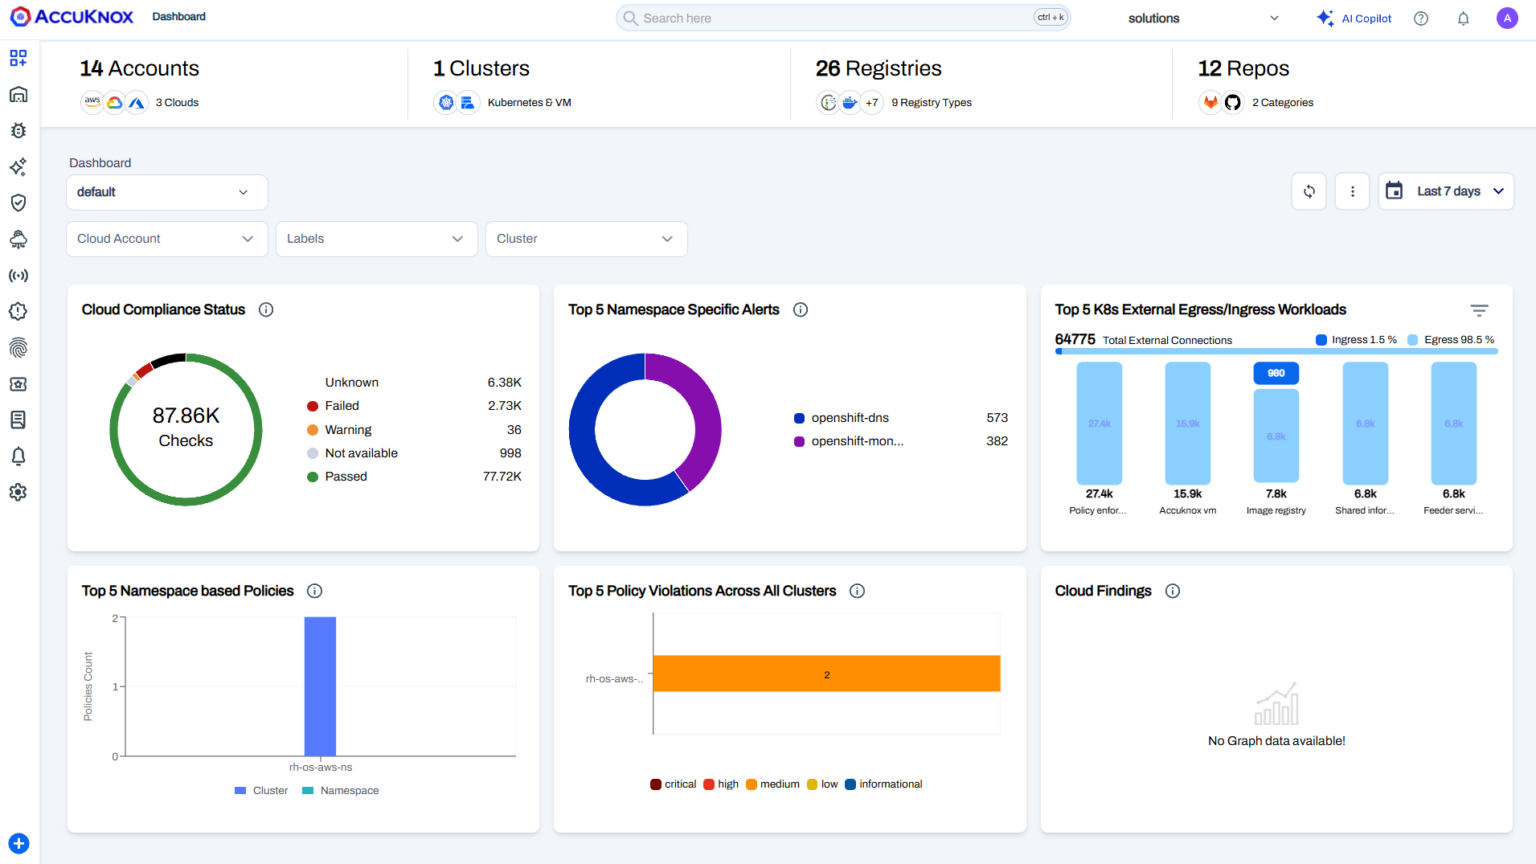
Task: Click the blue plus button at bottom-left
Action: tap(19, 843)
